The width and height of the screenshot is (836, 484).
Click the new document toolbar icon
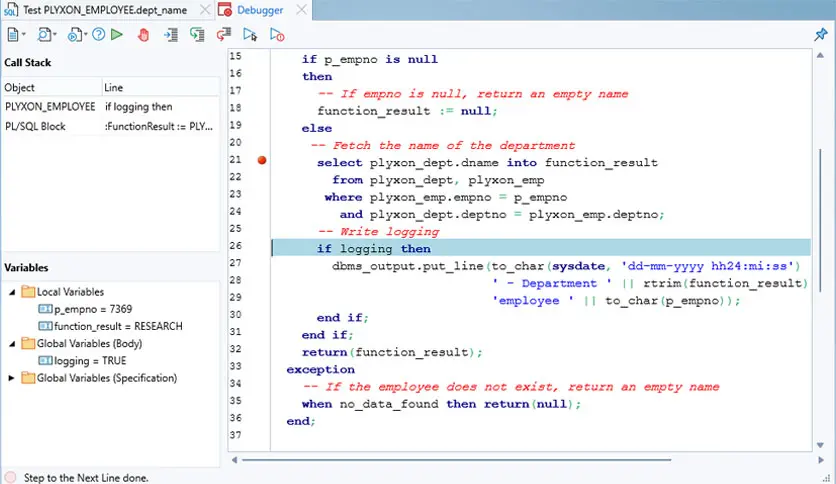(x=13, y=35)
